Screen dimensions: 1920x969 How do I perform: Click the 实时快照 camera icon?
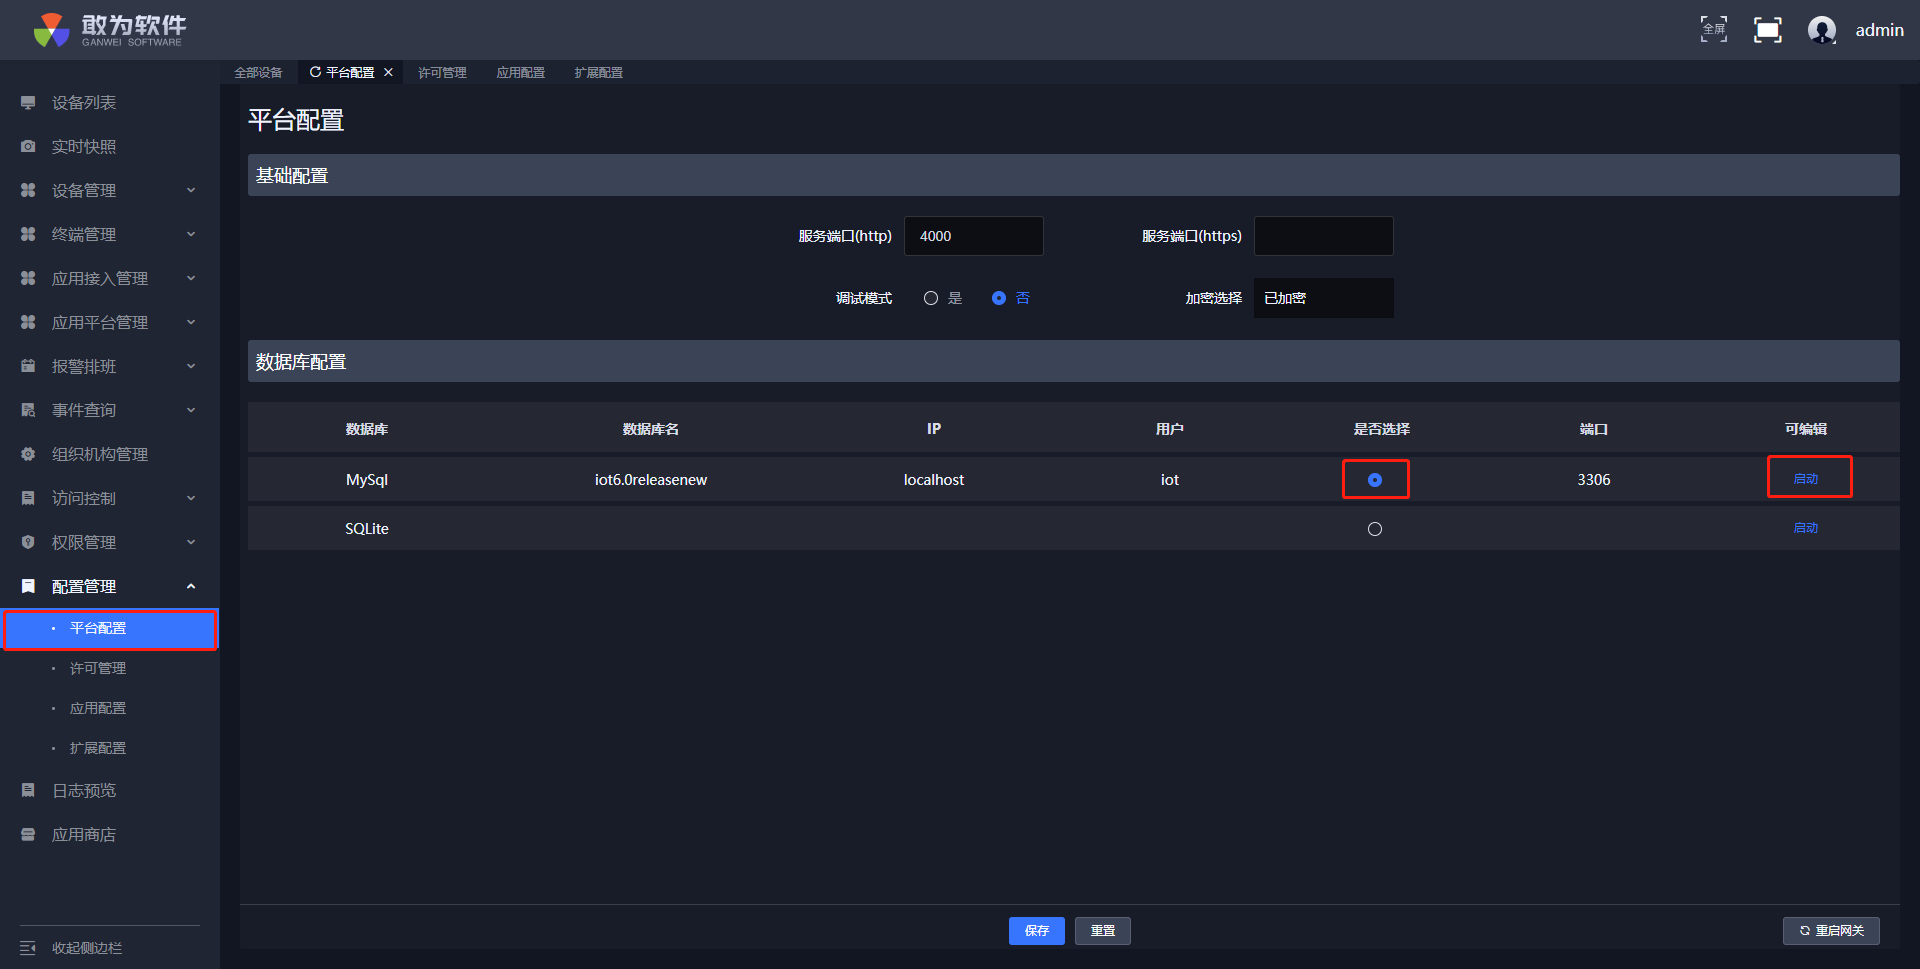(x=28, y=147)
